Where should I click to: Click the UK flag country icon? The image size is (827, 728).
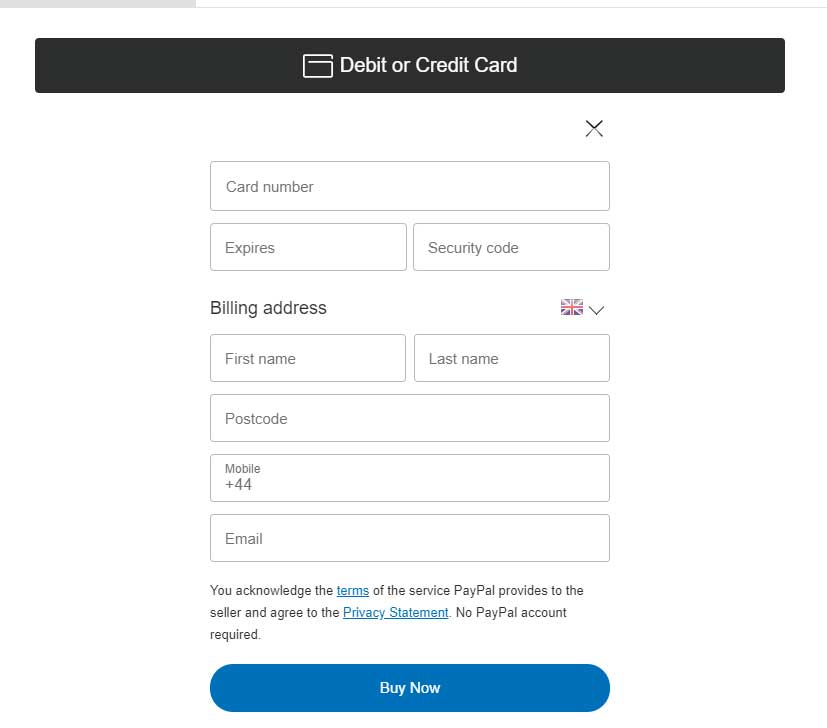pyautogui.click(x=572, y=307)
